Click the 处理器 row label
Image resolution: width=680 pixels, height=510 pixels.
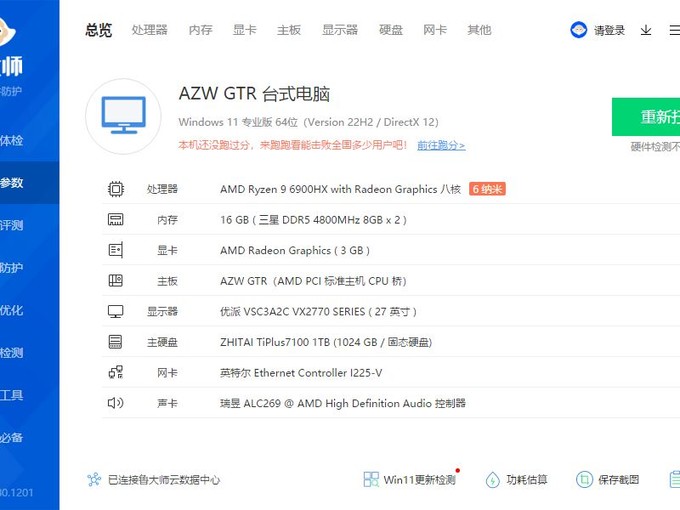pos(162,189)
